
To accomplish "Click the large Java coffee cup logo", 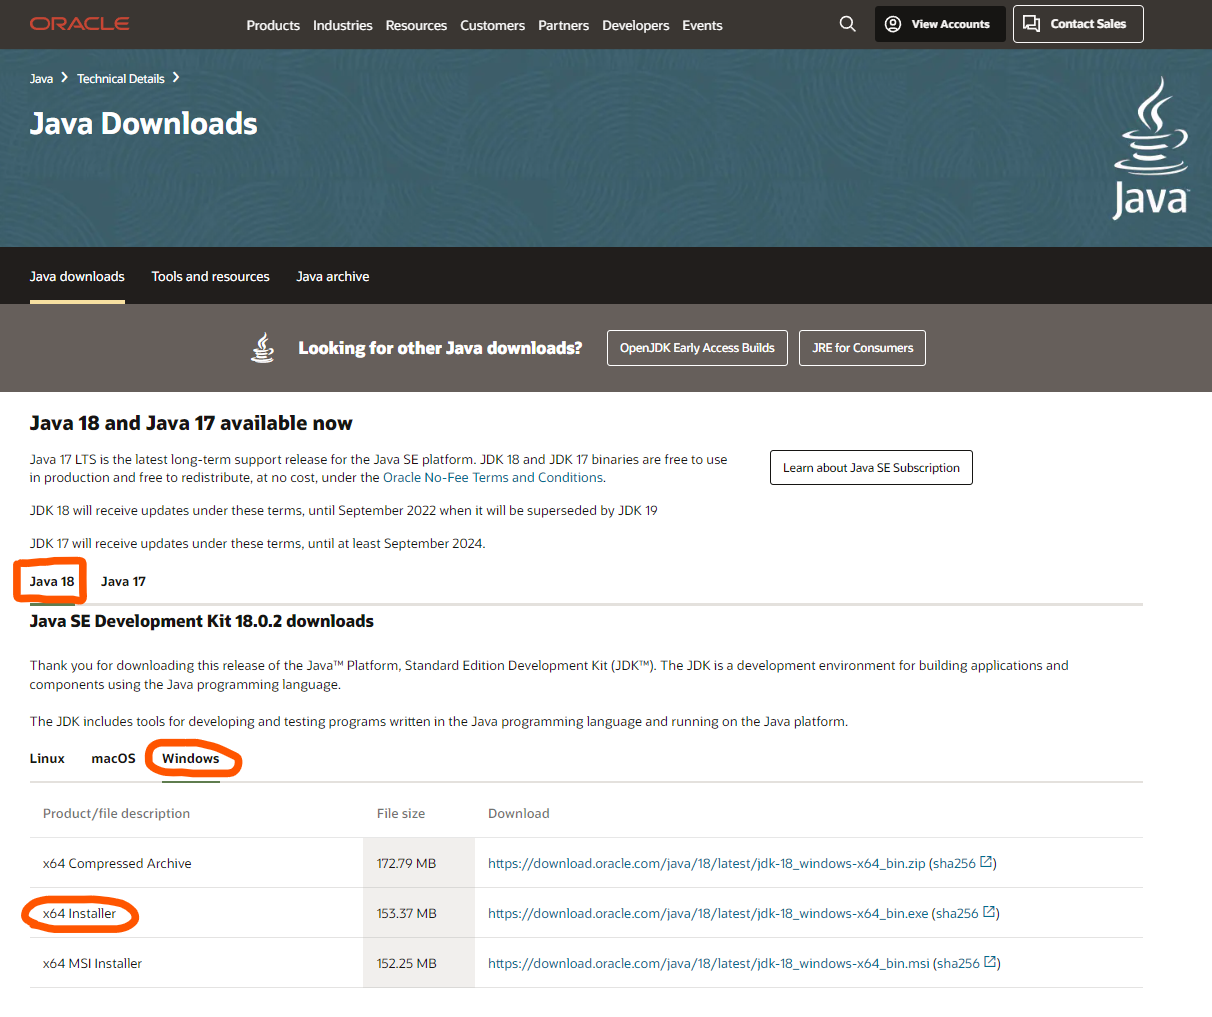I will [x=1151, y=148].
